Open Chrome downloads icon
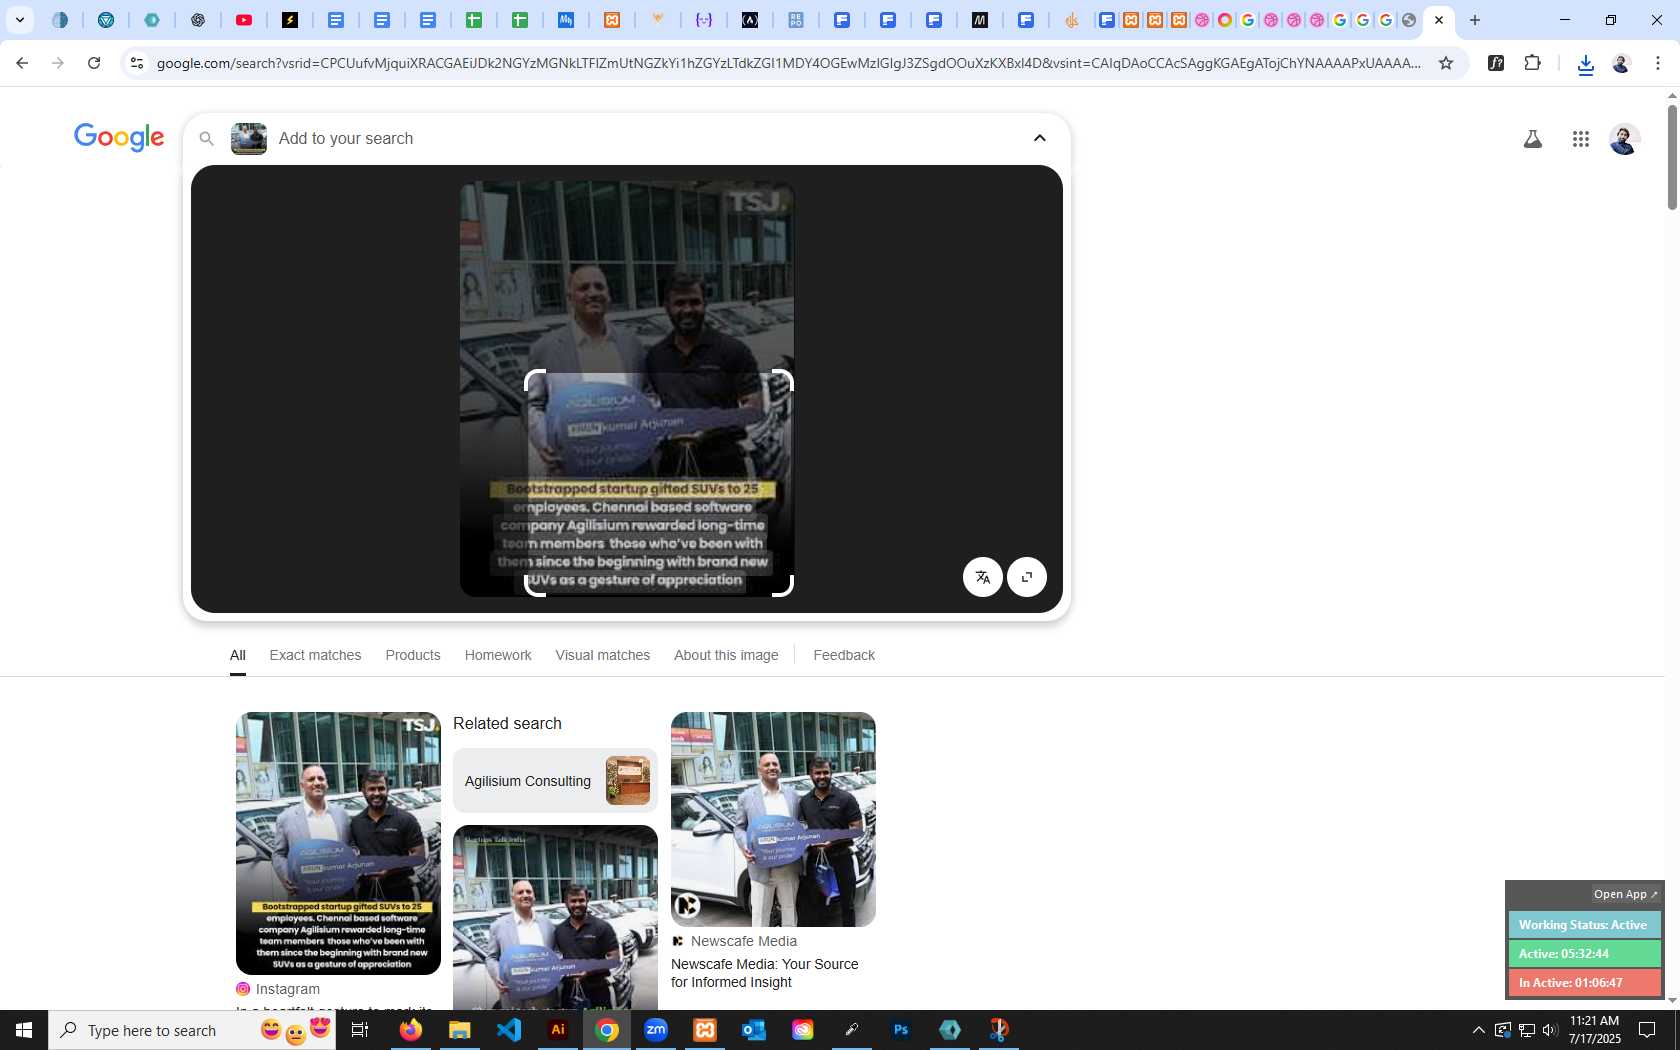The width and height of the screenshot is (1680, 1050). [1585, 64]
